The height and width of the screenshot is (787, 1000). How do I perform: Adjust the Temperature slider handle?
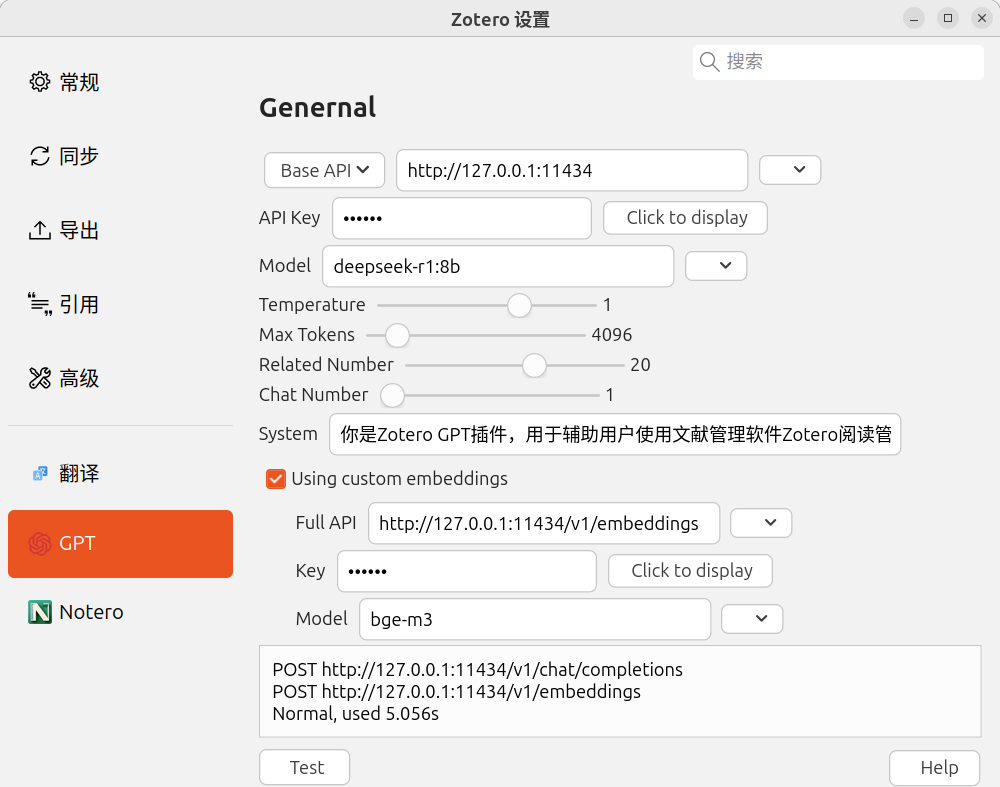coord(519,305)
